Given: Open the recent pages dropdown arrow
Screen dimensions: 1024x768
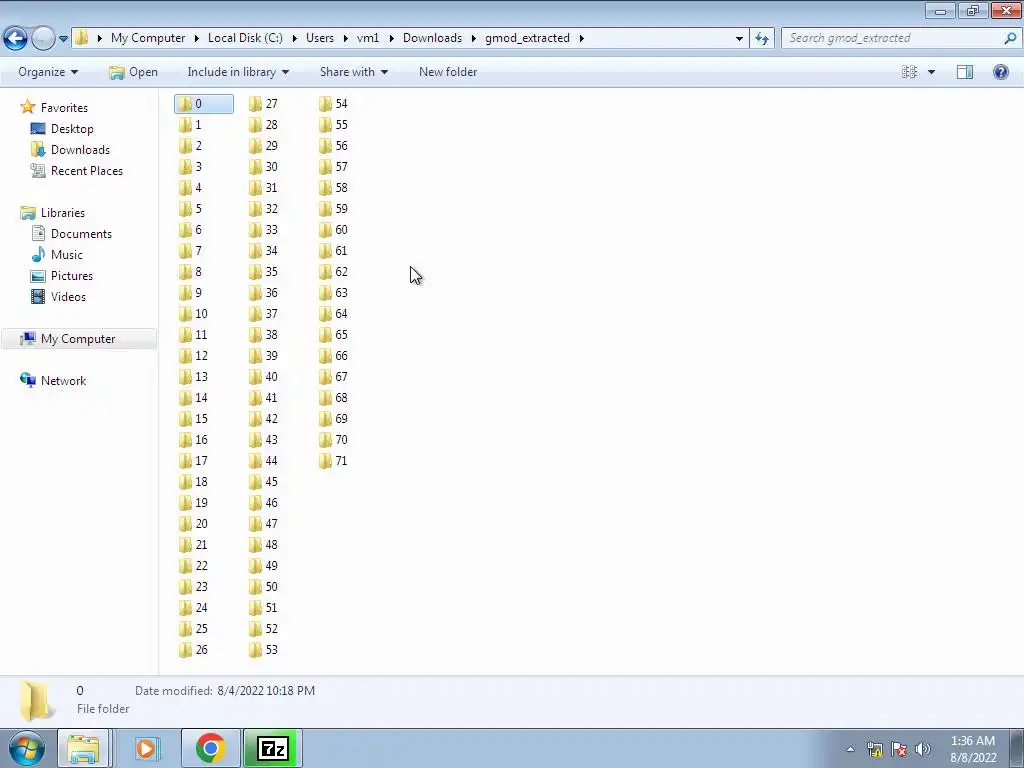Looking at the screenshot, I should (x=63, y=39).
